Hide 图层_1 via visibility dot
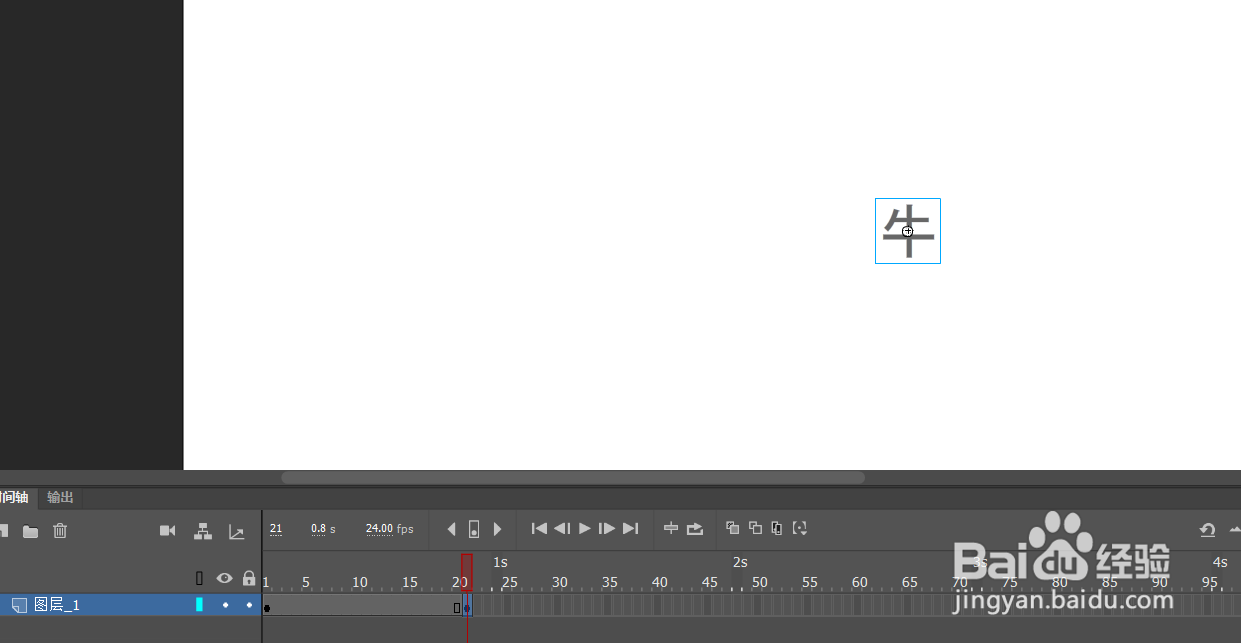Screen dimensions: 1241x643 (x=225, y=605)
